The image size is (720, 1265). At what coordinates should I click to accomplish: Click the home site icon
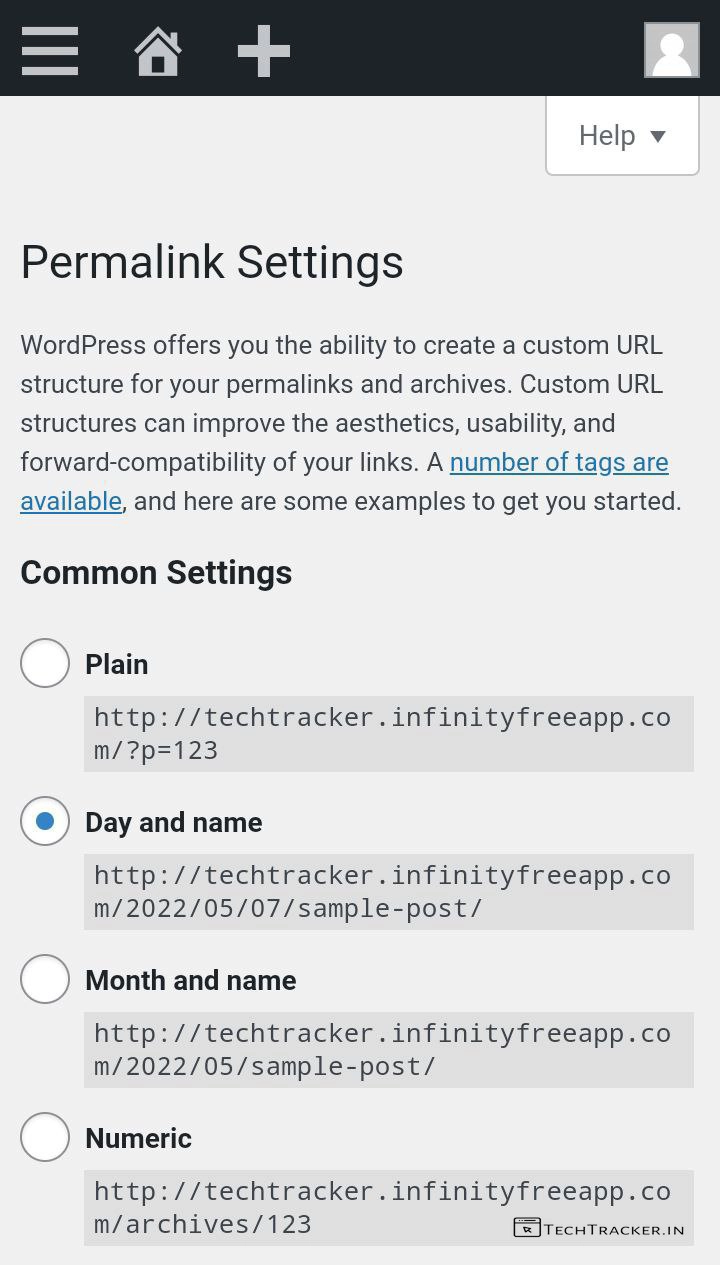click(158, 51)
